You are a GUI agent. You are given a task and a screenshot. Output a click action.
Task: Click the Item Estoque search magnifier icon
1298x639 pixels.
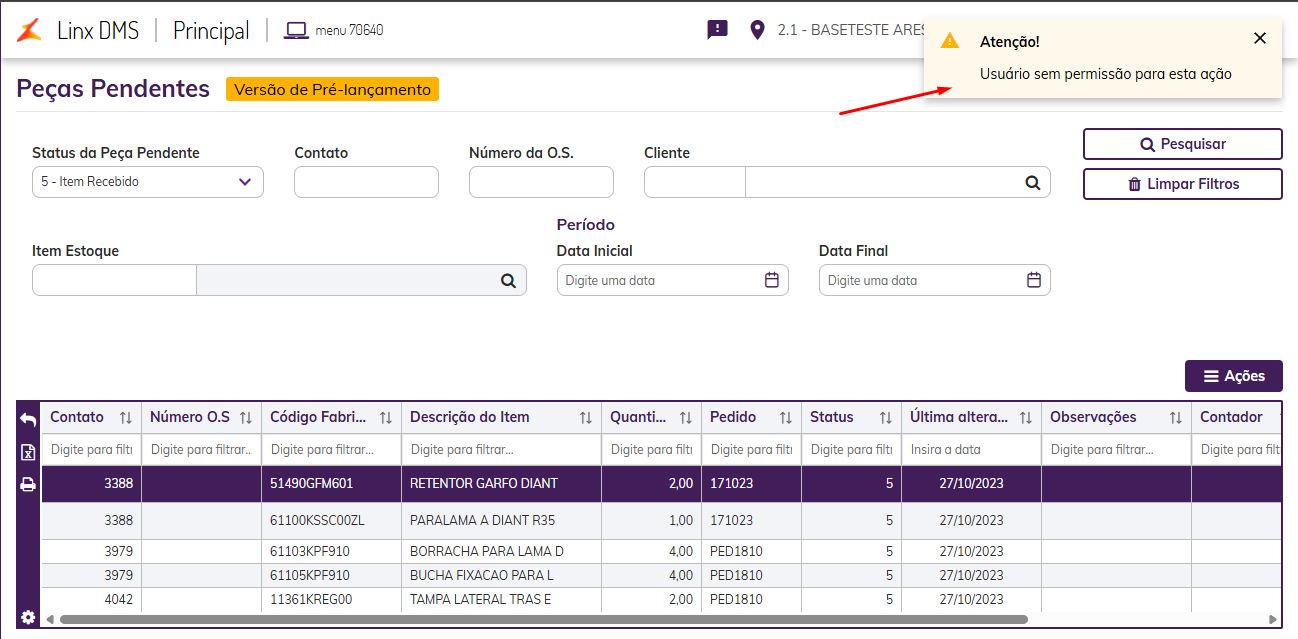point(508,281)
